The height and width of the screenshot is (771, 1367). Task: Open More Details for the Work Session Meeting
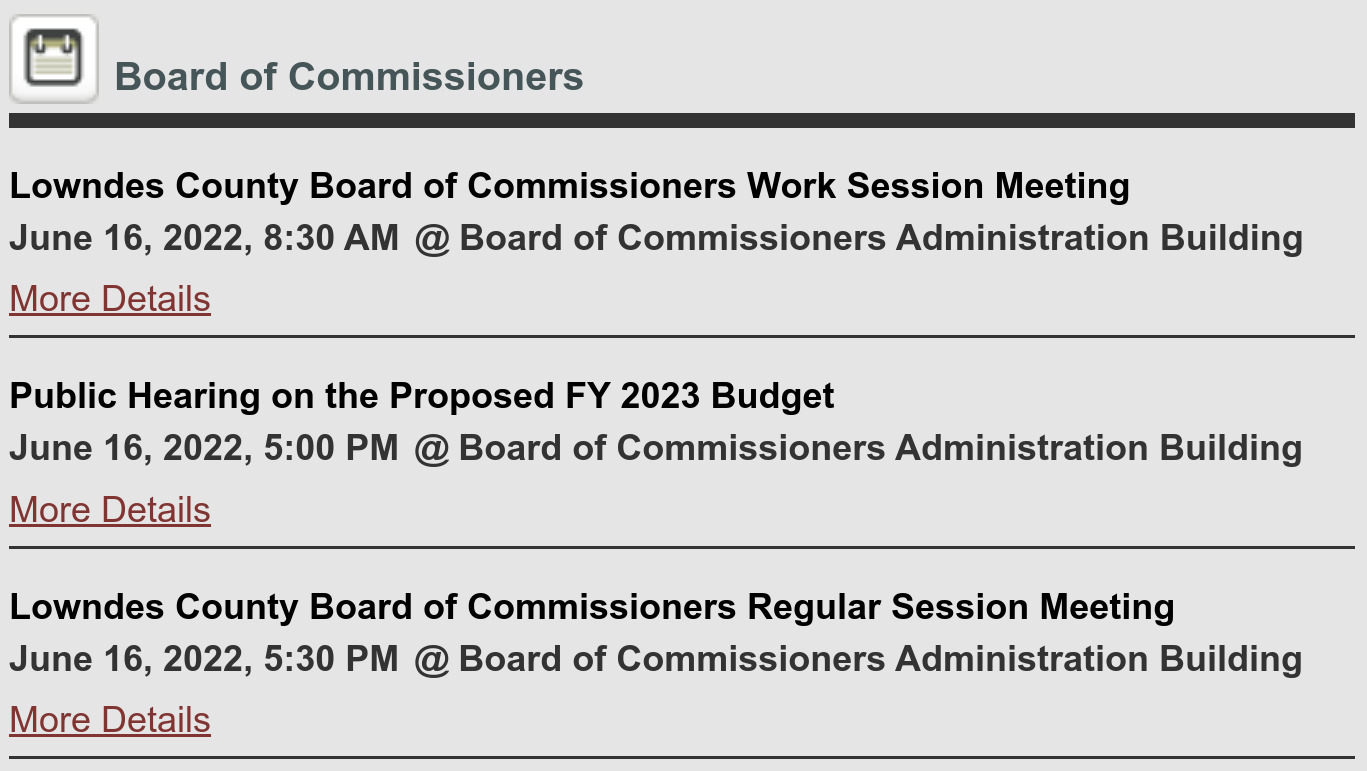(x=109, y=299)
